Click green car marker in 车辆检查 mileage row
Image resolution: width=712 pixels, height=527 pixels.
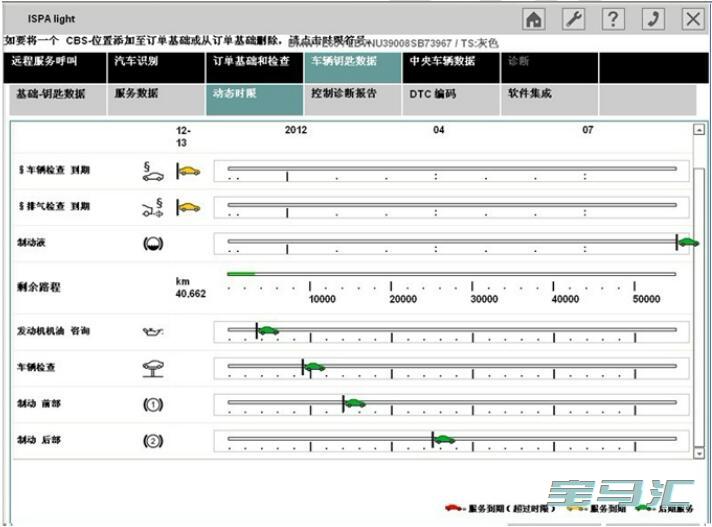point(314,367)
